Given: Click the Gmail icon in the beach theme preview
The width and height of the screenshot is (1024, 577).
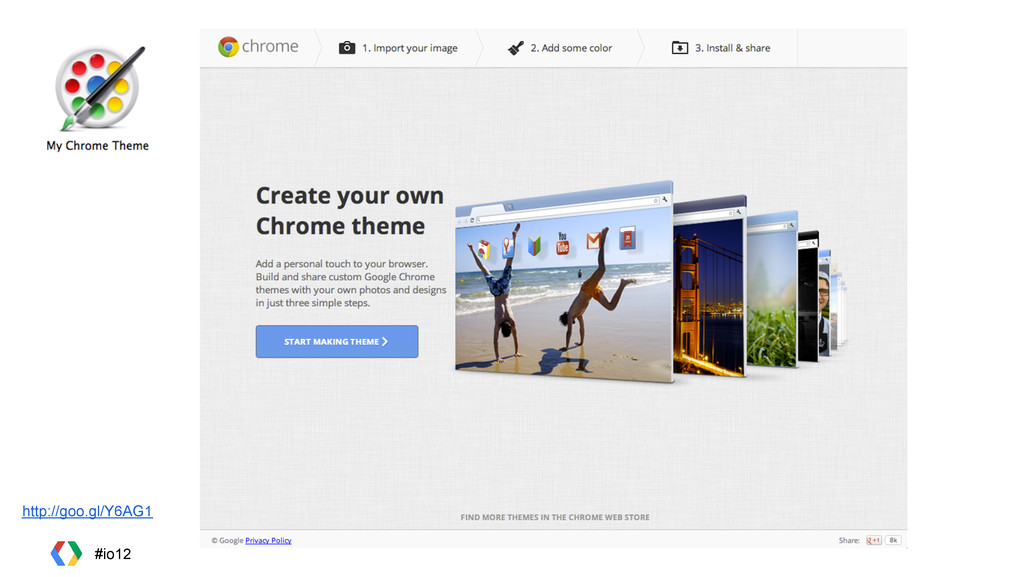Looking at the screenshot, I should 593,241.
